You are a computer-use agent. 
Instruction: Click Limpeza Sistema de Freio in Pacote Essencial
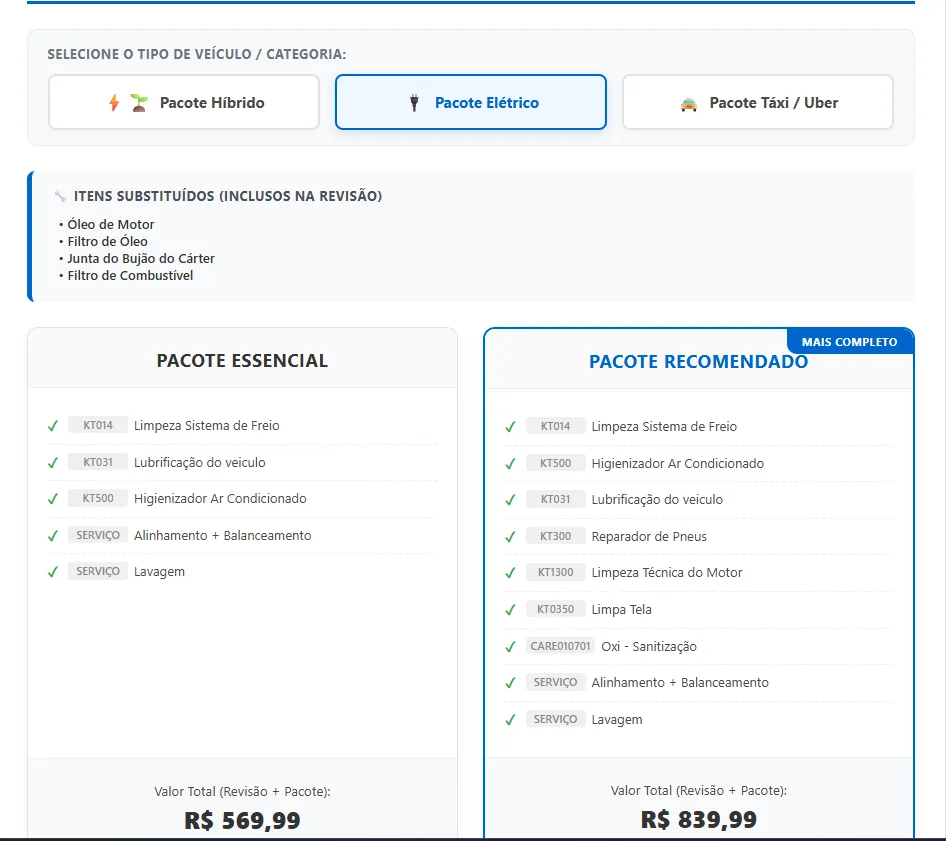coord(206,426)
